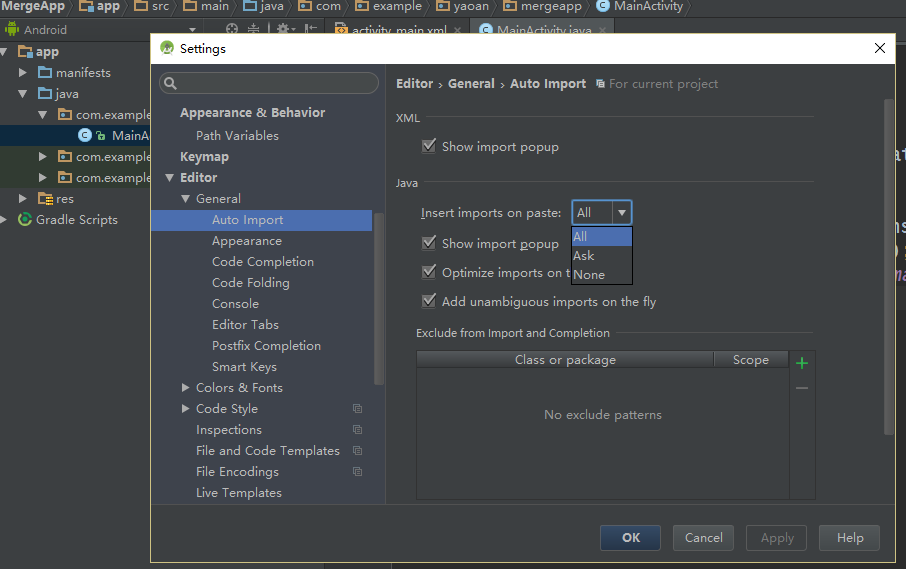Screen dimensions: 906x569
Task: Click the Android Studio logo in Settings title
Action: 167,49
